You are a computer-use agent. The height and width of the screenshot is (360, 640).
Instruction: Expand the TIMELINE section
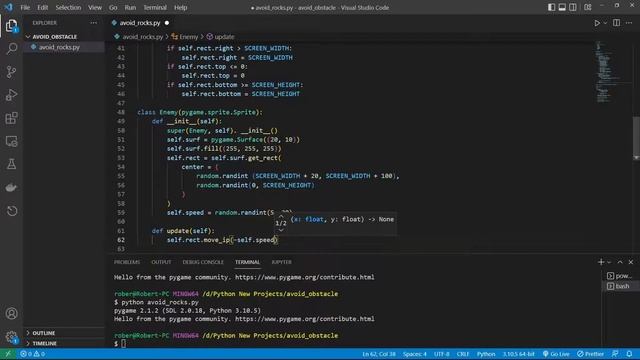[x=44, y=343]
